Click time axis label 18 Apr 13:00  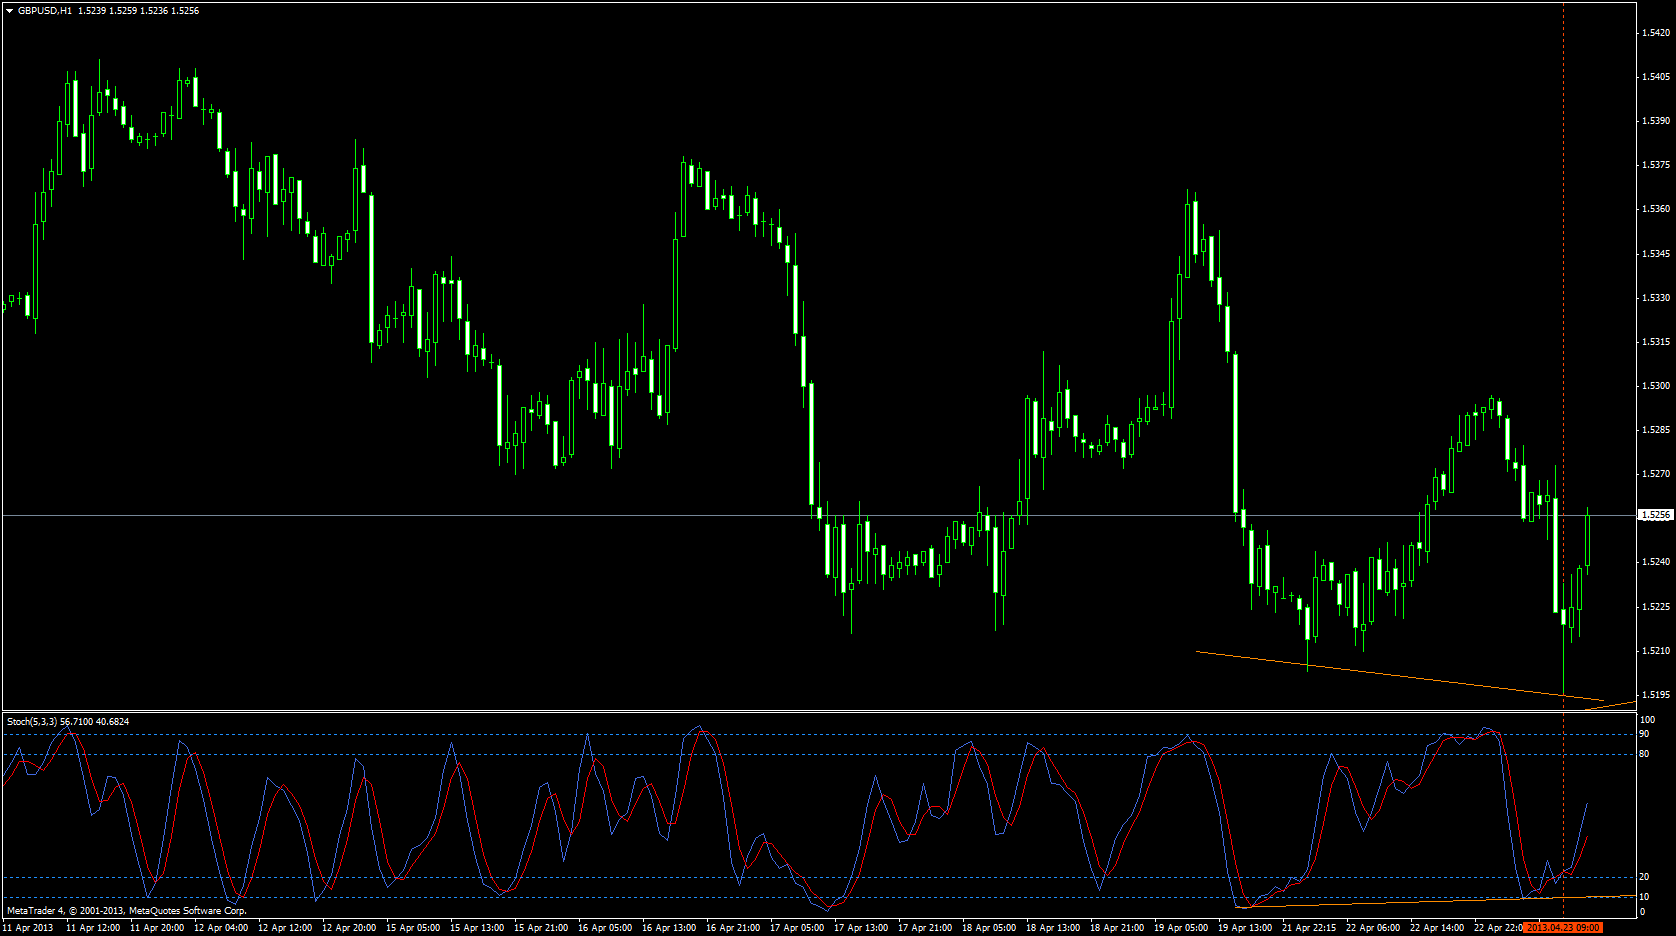coord(1053,928)
